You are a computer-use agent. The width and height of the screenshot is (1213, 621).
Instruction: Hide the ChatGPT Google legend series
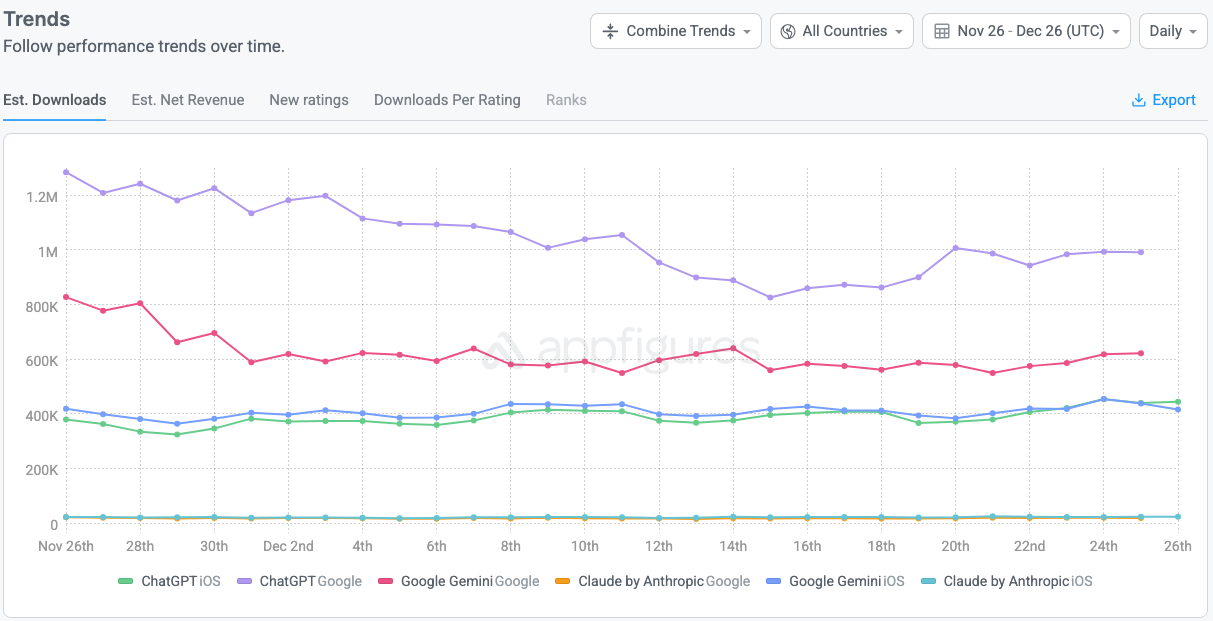(x=299, y=581)
